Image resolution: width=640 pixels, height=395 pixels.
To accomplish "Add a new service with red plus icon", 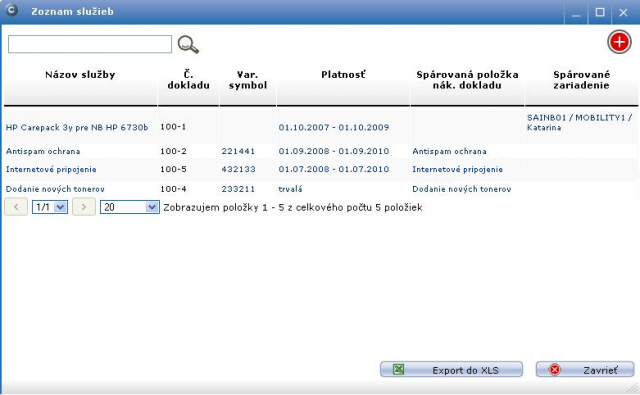I will click(619, 42).
